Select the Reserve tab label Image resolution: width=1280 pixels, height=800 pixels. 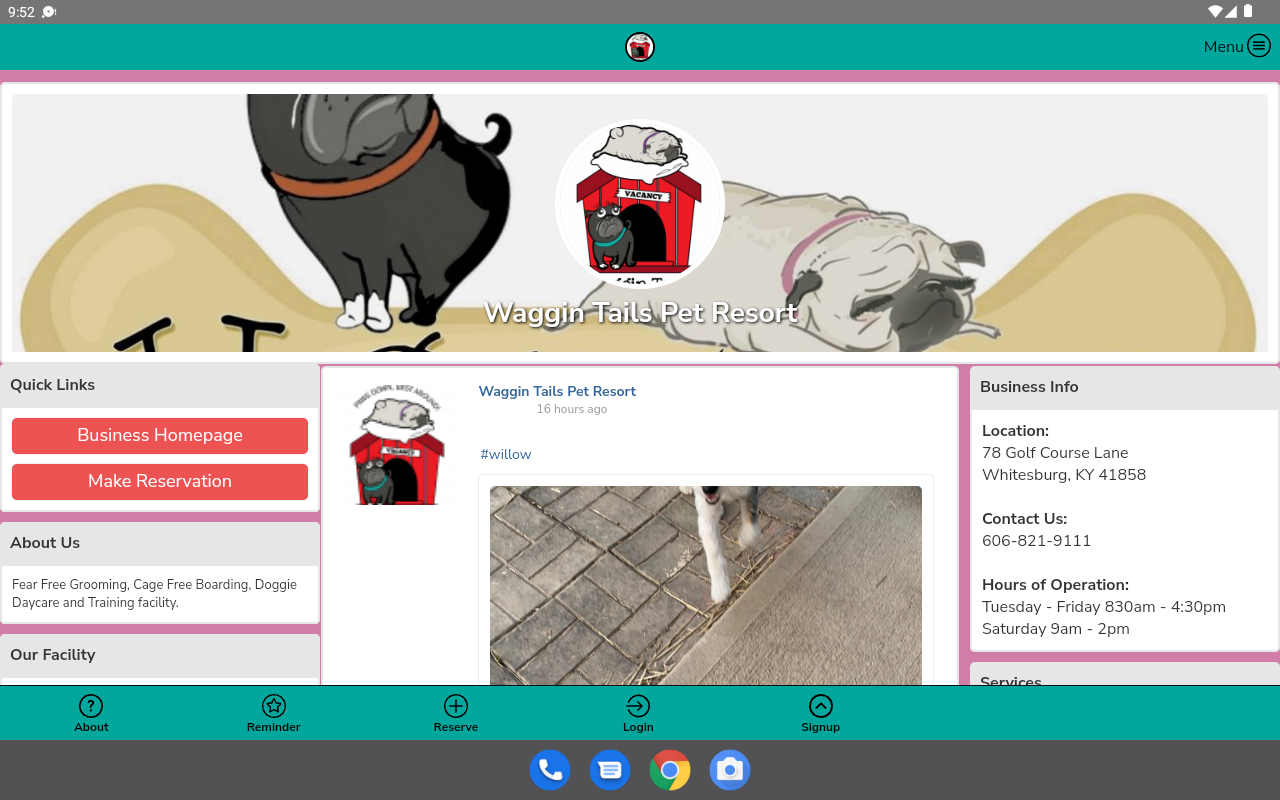click(456, 727)
